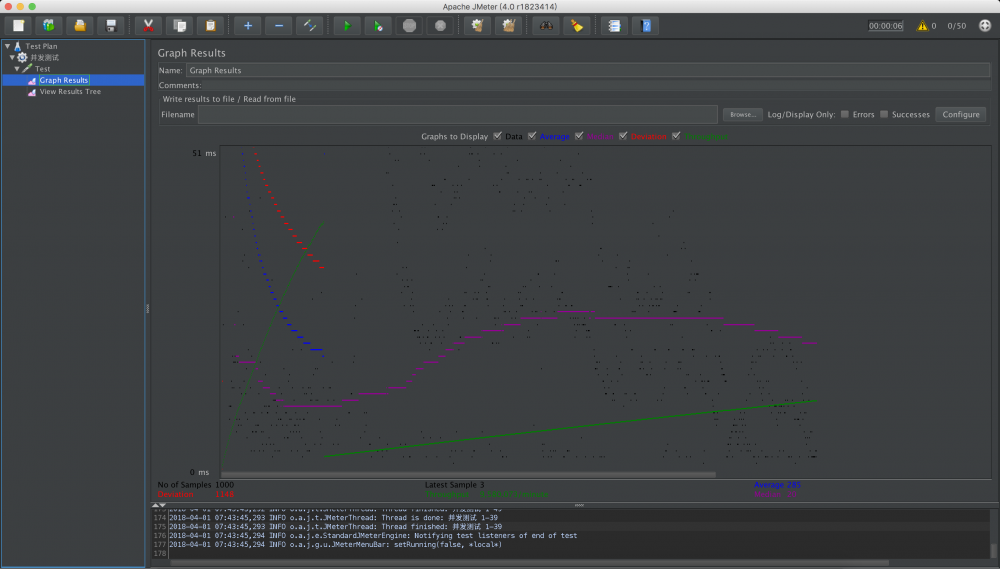Enable the Successes only checkbox
This screenshot has height=569, width=1000.
click(x=884, y=114)
